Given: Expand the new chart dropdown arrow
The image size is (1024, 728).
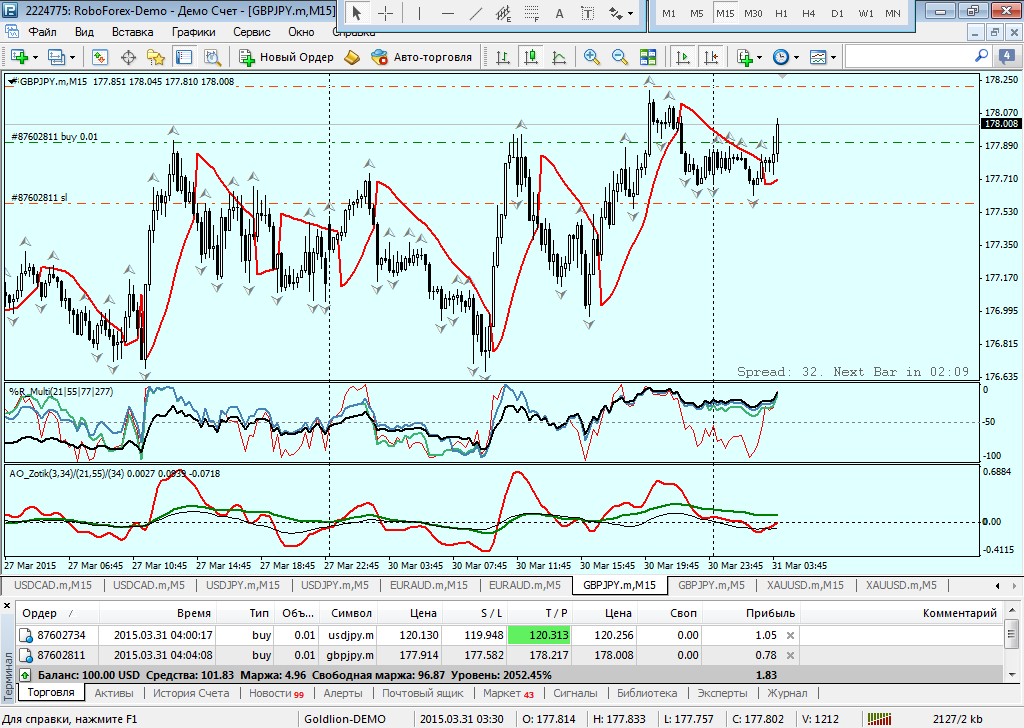Looking at the screenshot, I should coord(35,57).
